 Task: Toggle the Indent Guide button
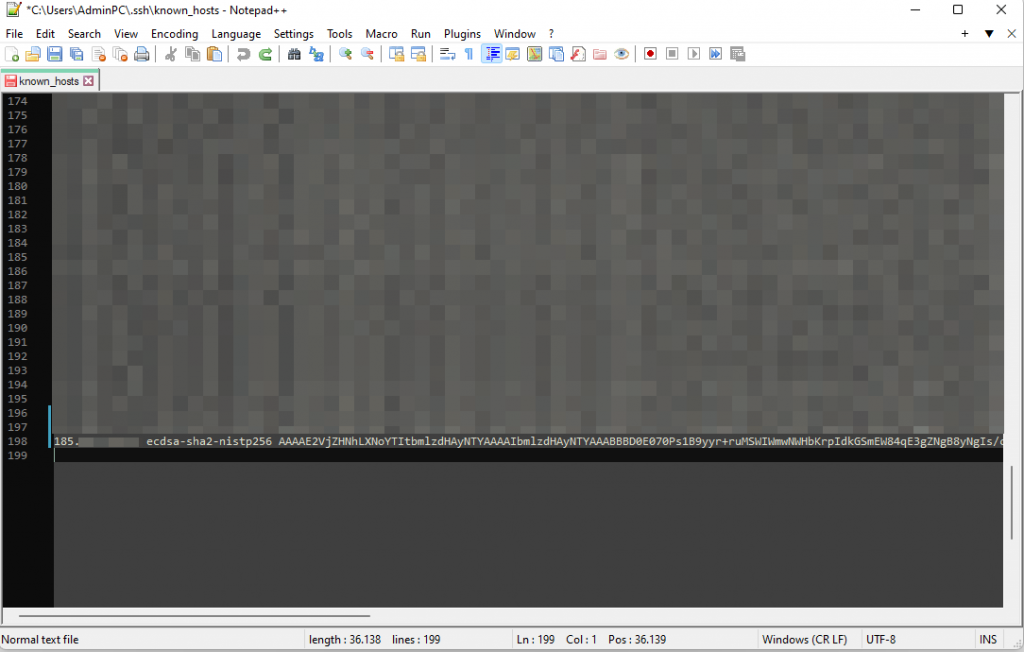(492, 54)
